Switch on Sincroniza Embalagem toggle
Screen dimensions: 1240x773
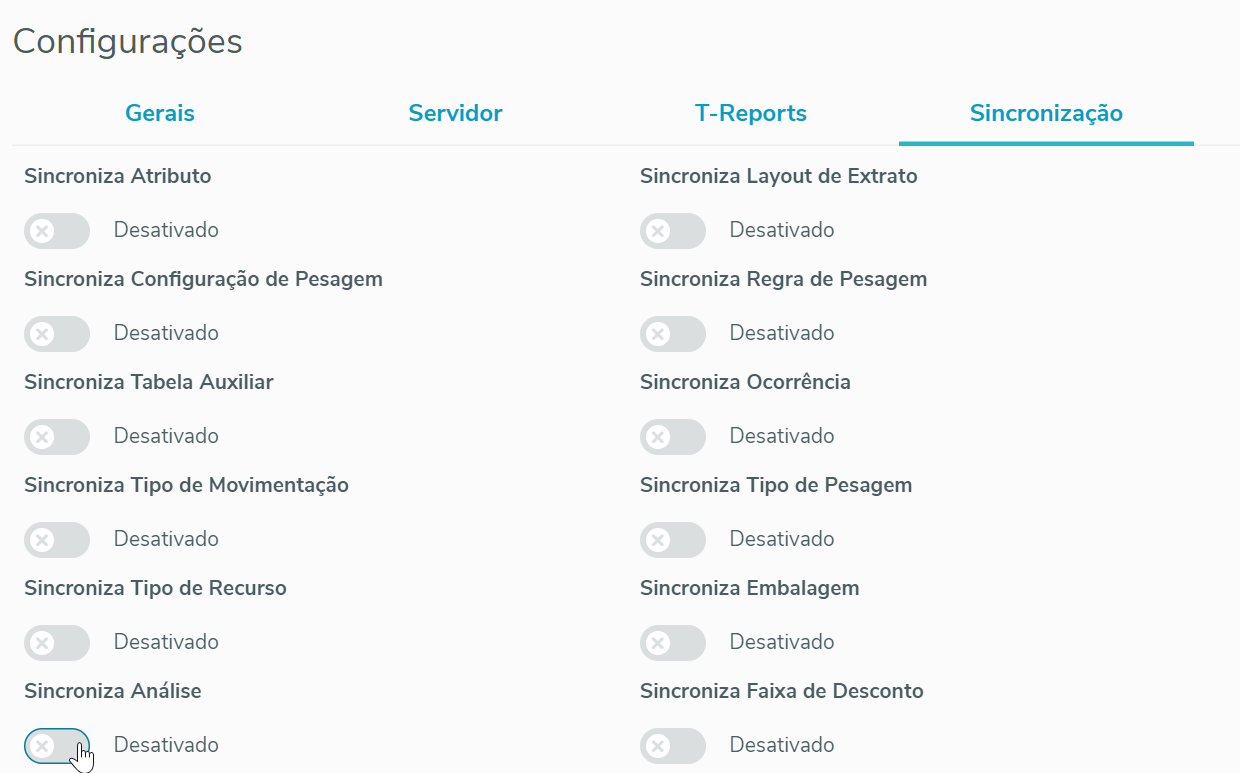(673, 643)
